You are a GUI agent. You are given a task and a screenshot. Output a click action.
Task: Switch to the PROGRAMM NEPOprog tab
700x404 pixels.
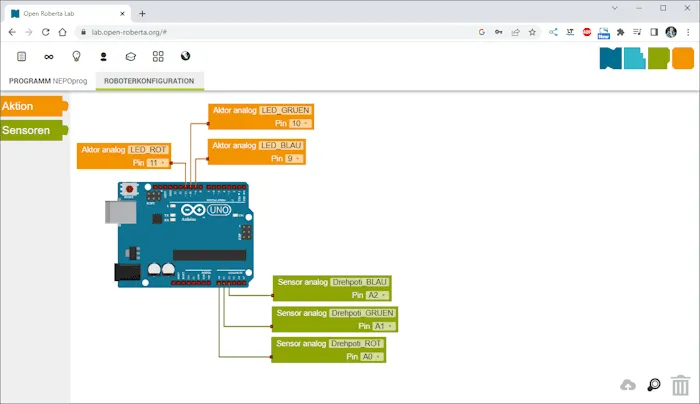pos(47,80)
